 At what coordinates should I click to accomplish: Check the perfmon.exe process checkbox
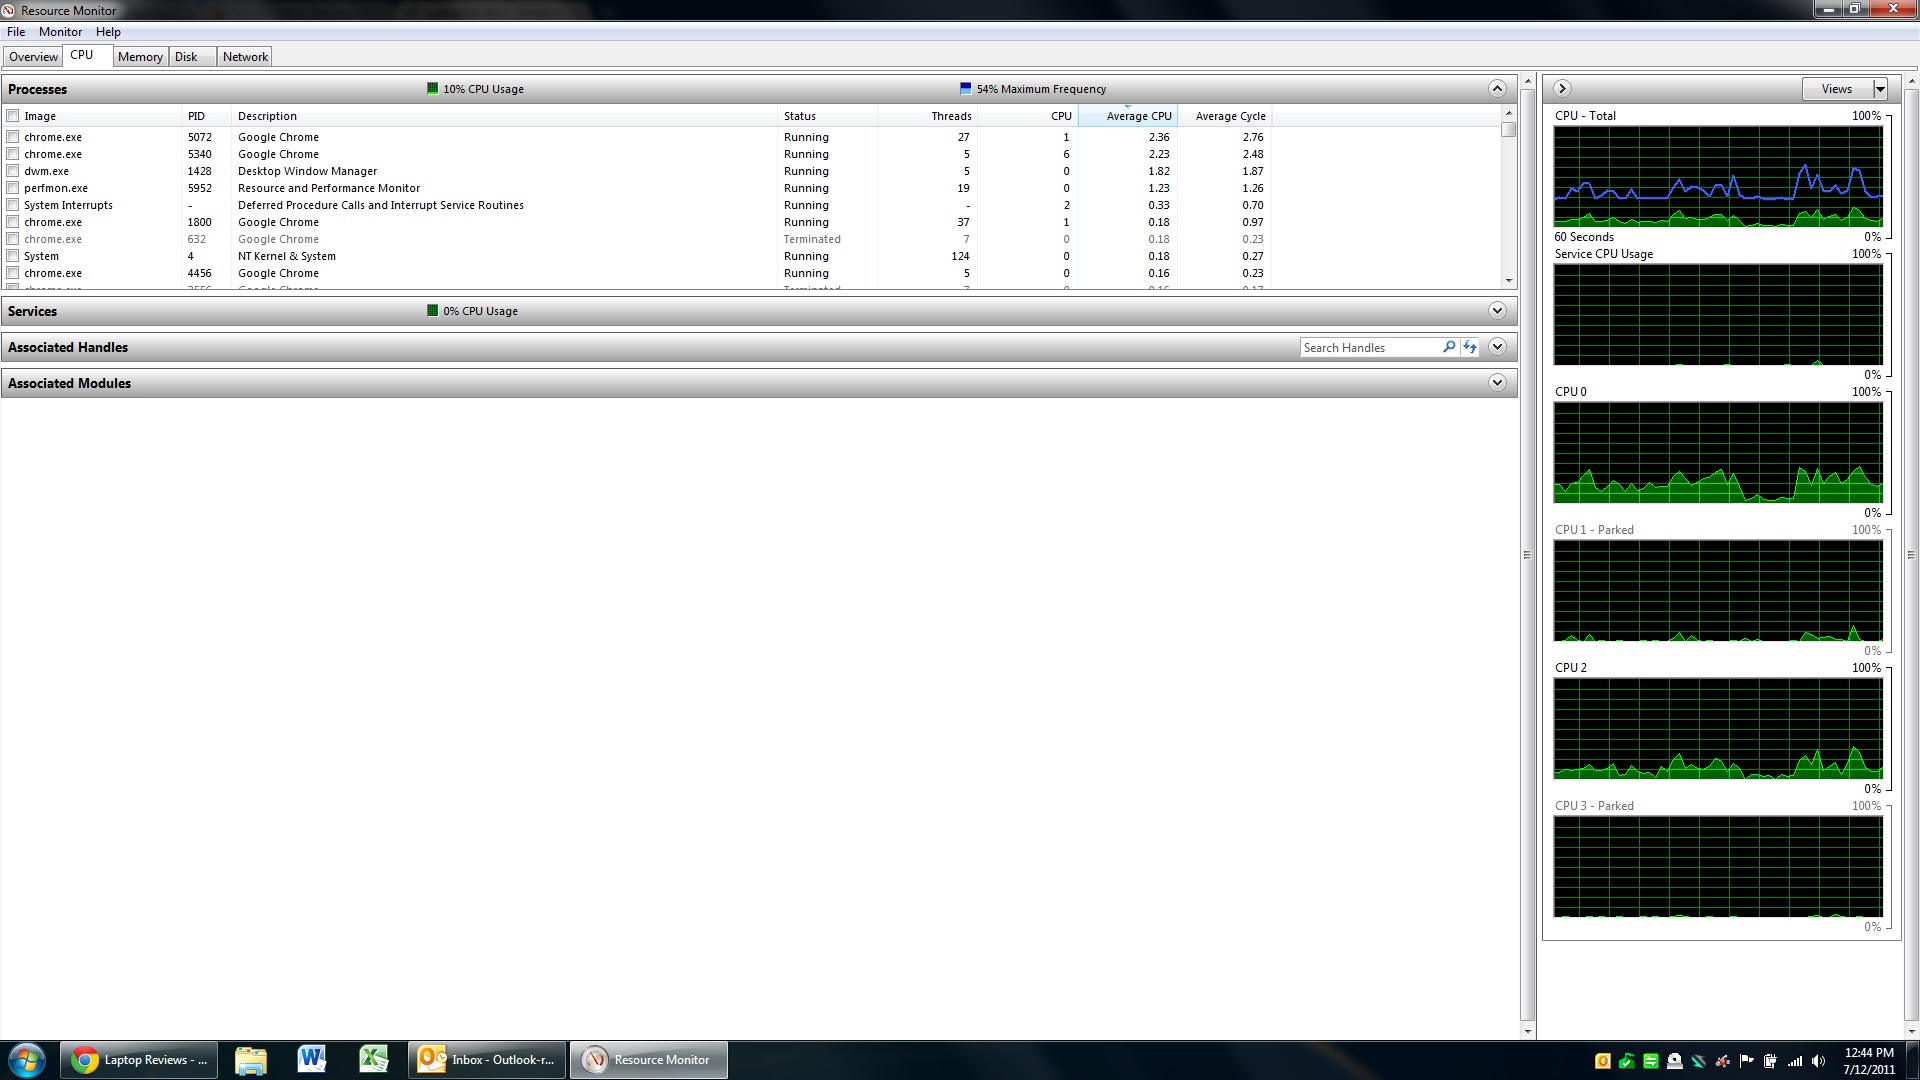point(13,188)
